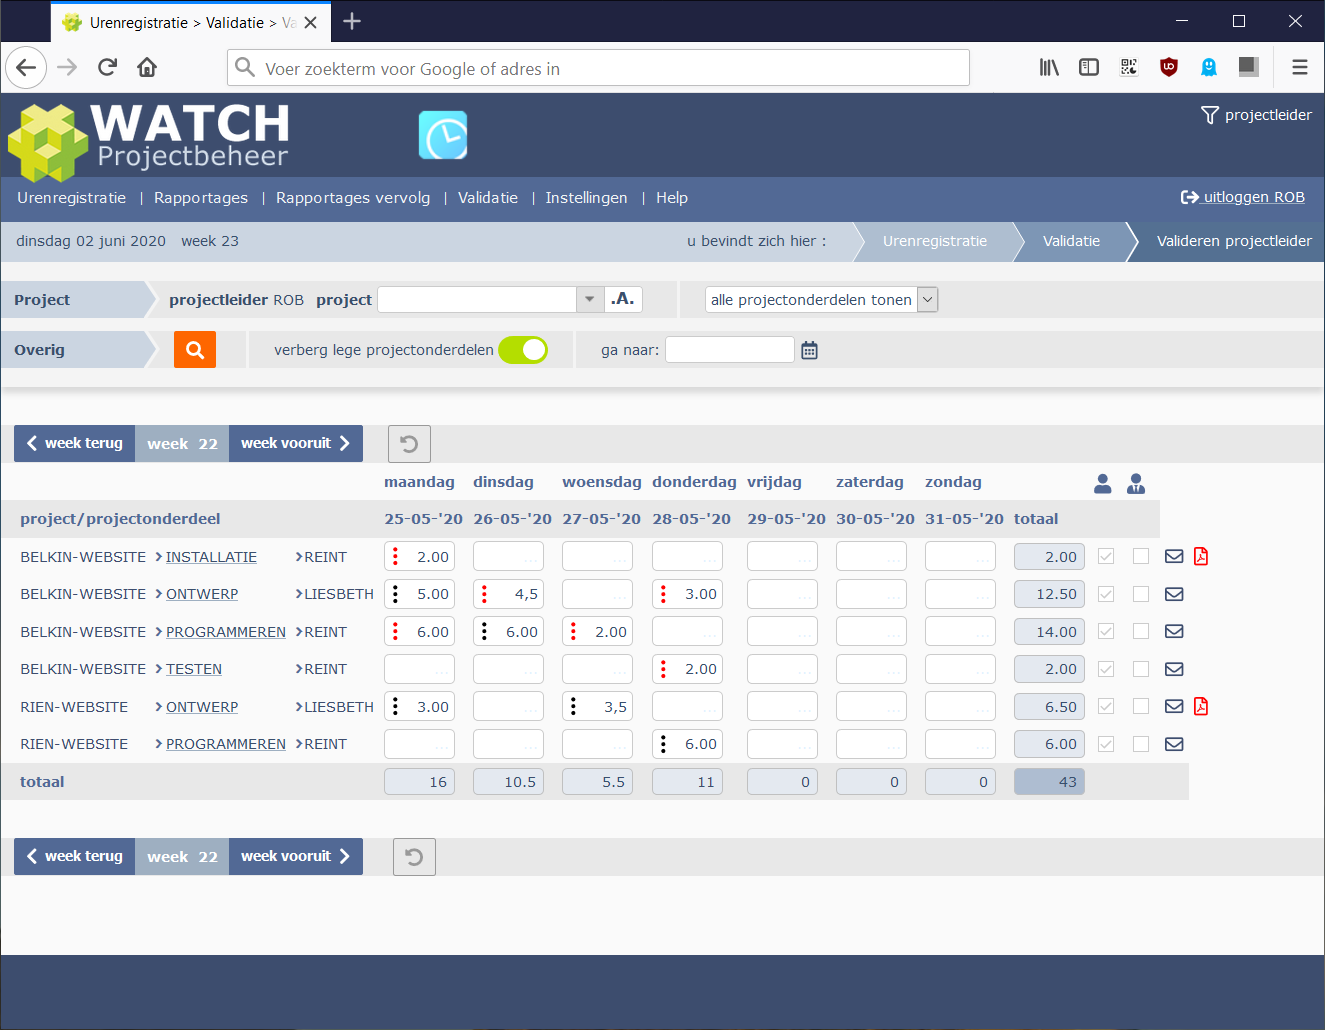Viewport: 1325px width, 1030px height.
Task: Open the calendar date picker icon
Action: (810, 350)
